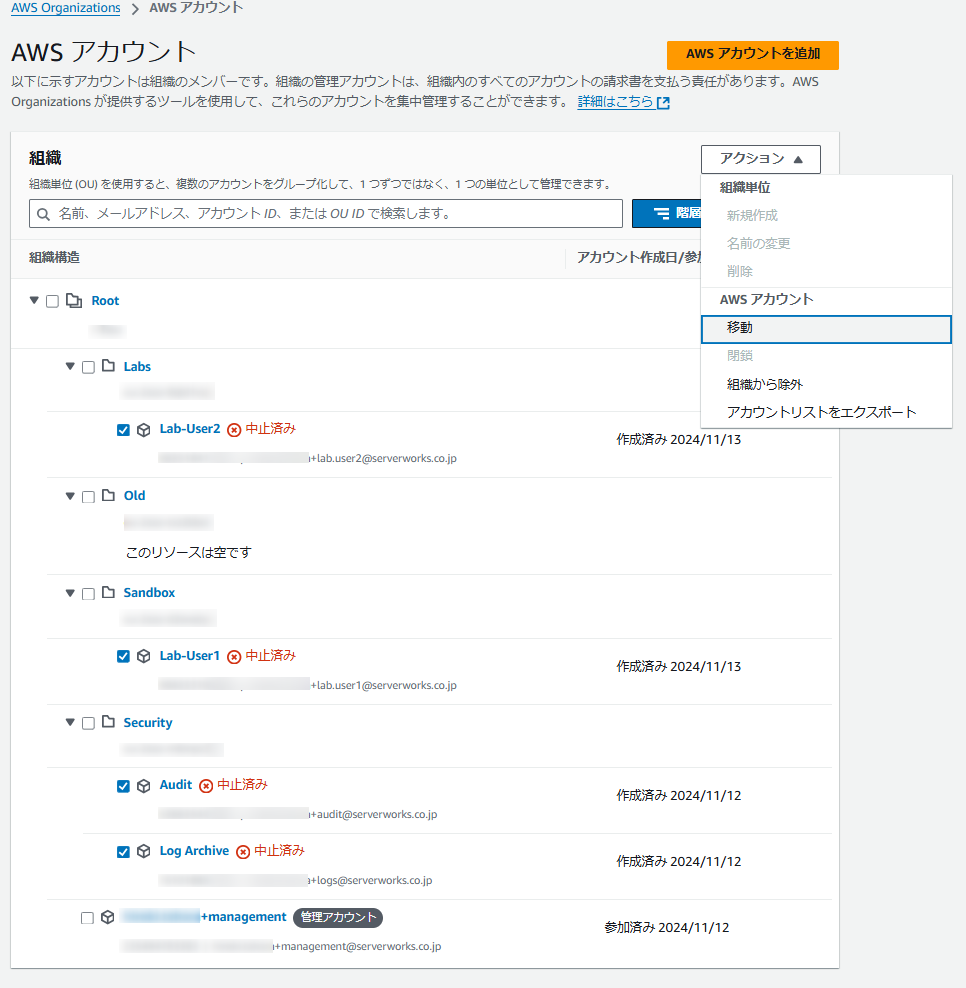
Task: Click the external link icon after 詳細はこちら
Action: point(663,103)
